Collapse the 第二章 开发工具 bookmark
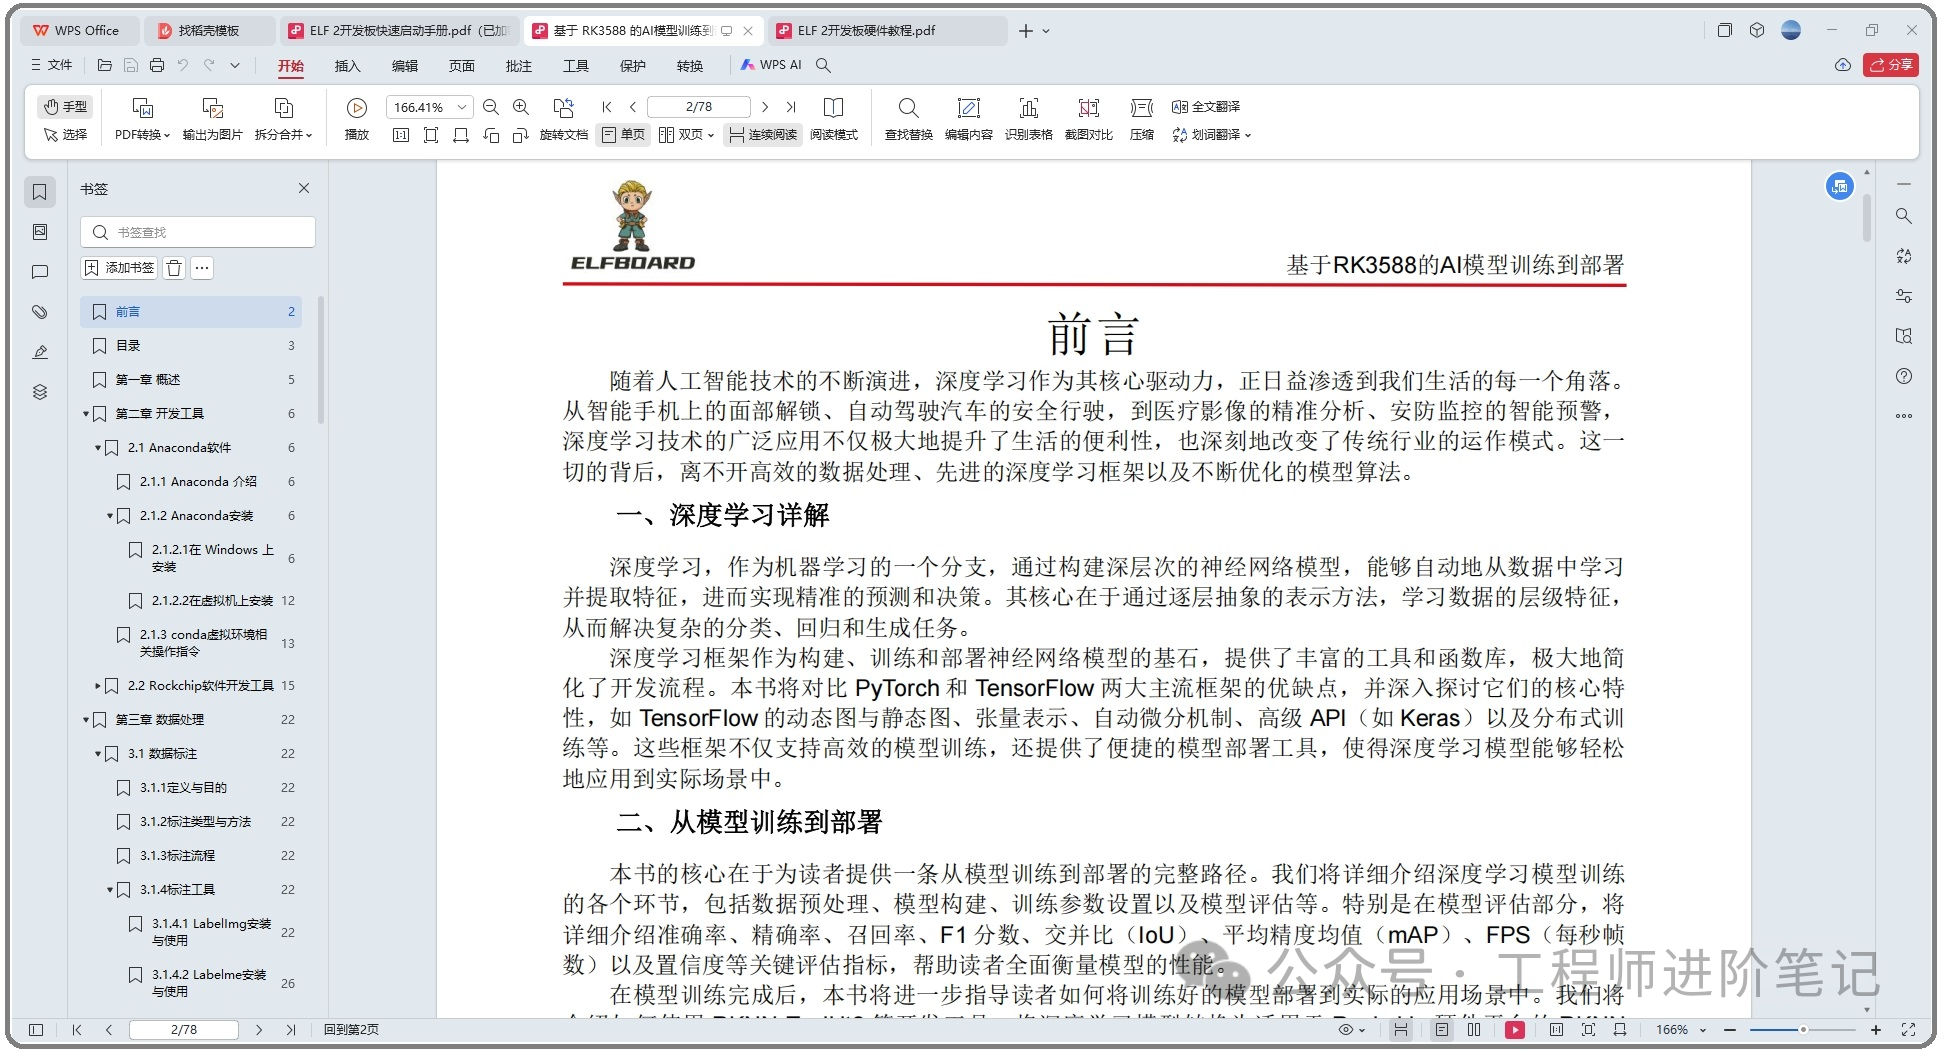Image resolution: width=1944 pixels, height=1052 pixels. click(x=86, y=414)
